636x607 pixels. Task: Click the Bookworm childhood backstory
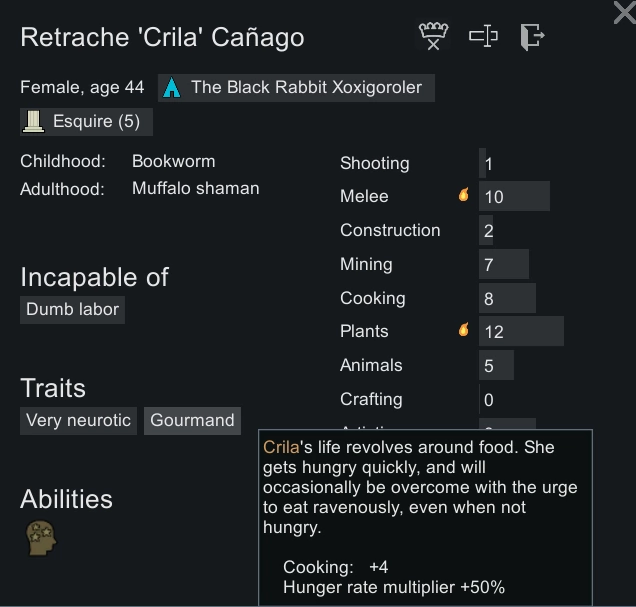click(x=173, y=161)
